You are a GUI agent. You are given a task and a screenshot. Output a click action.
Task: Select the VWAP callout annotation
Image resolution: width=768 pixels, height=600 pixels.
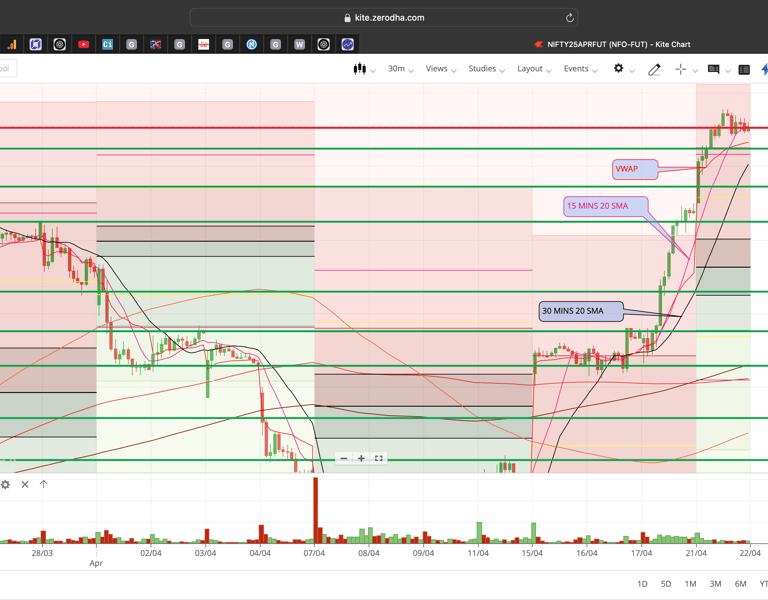tap(635, 169)
